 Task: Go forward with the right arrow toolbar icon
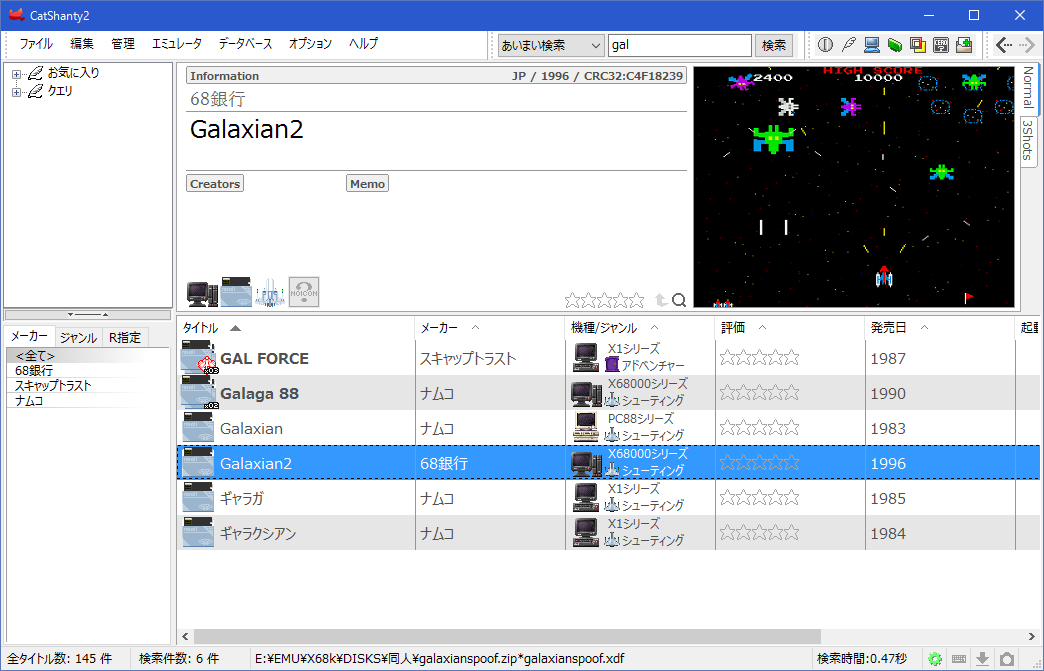point(1026,45)
